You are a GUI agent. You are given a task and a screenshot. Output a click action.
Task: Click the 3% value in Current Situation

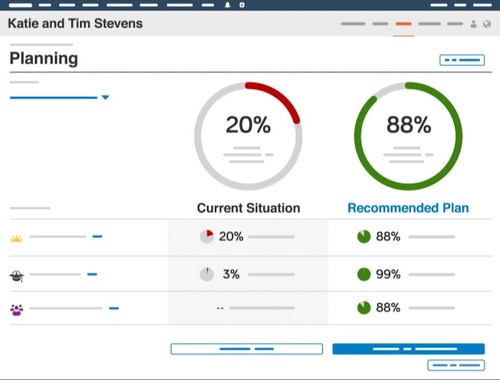[x=231, y=274]
